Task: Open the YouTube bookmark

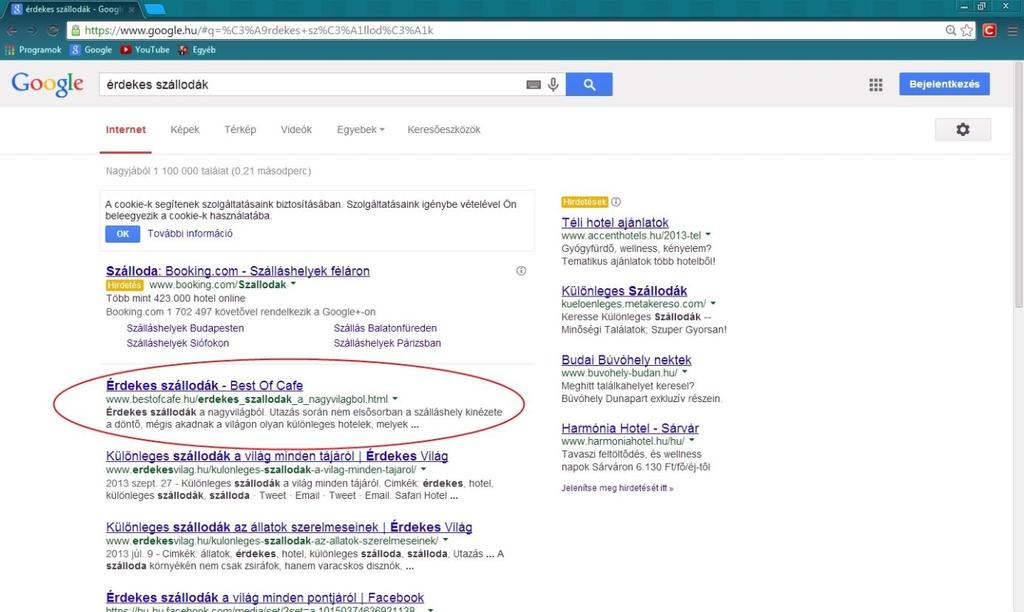Action: click(145, 50)
